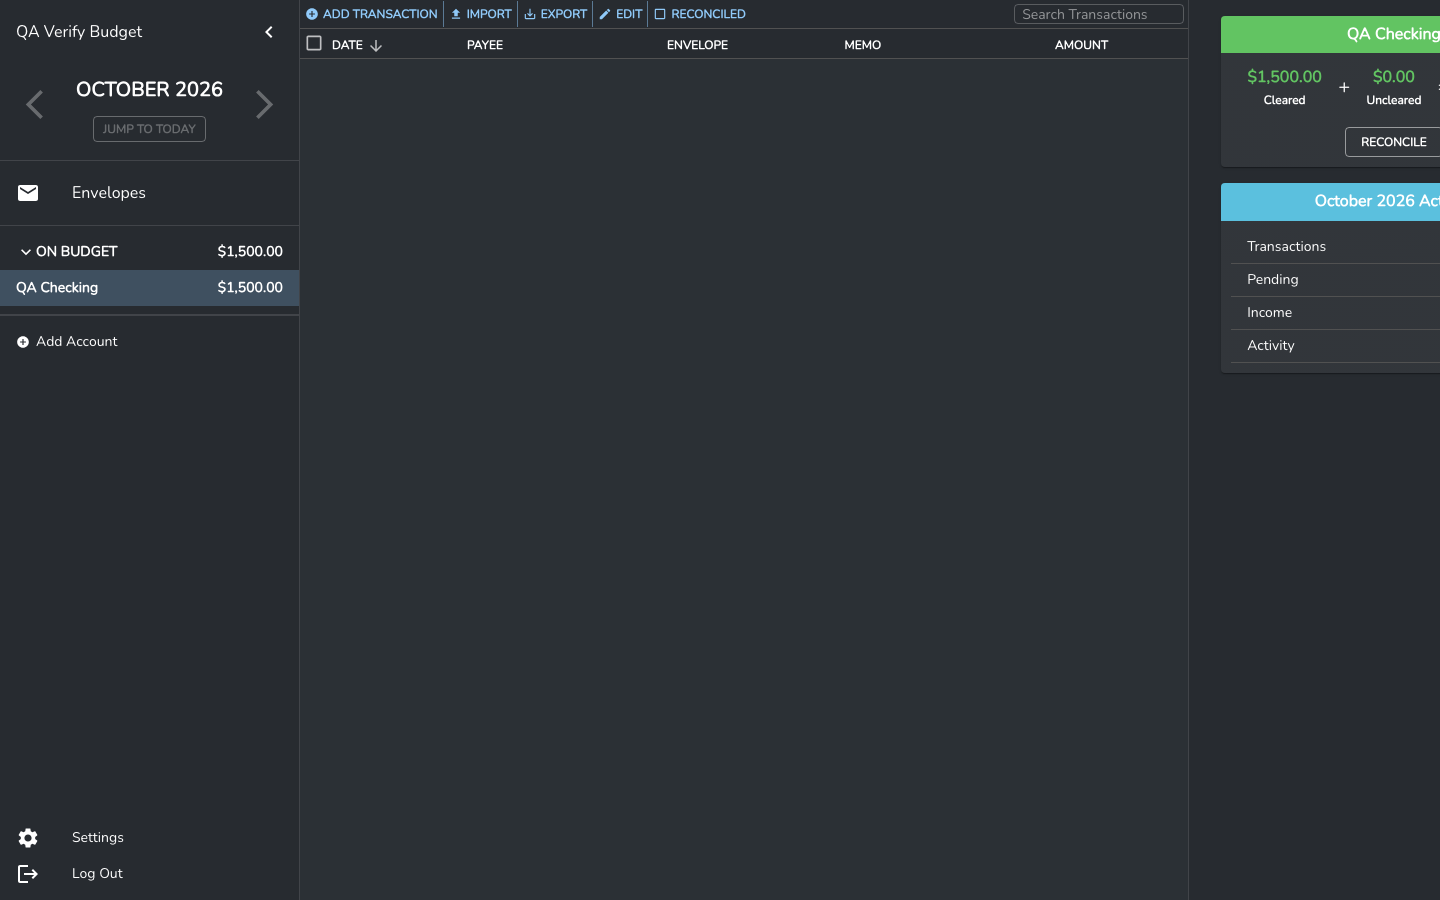Screen dimensions: 1440x900
Task: Click the Add Account link
Action: [x=77, y=342]
